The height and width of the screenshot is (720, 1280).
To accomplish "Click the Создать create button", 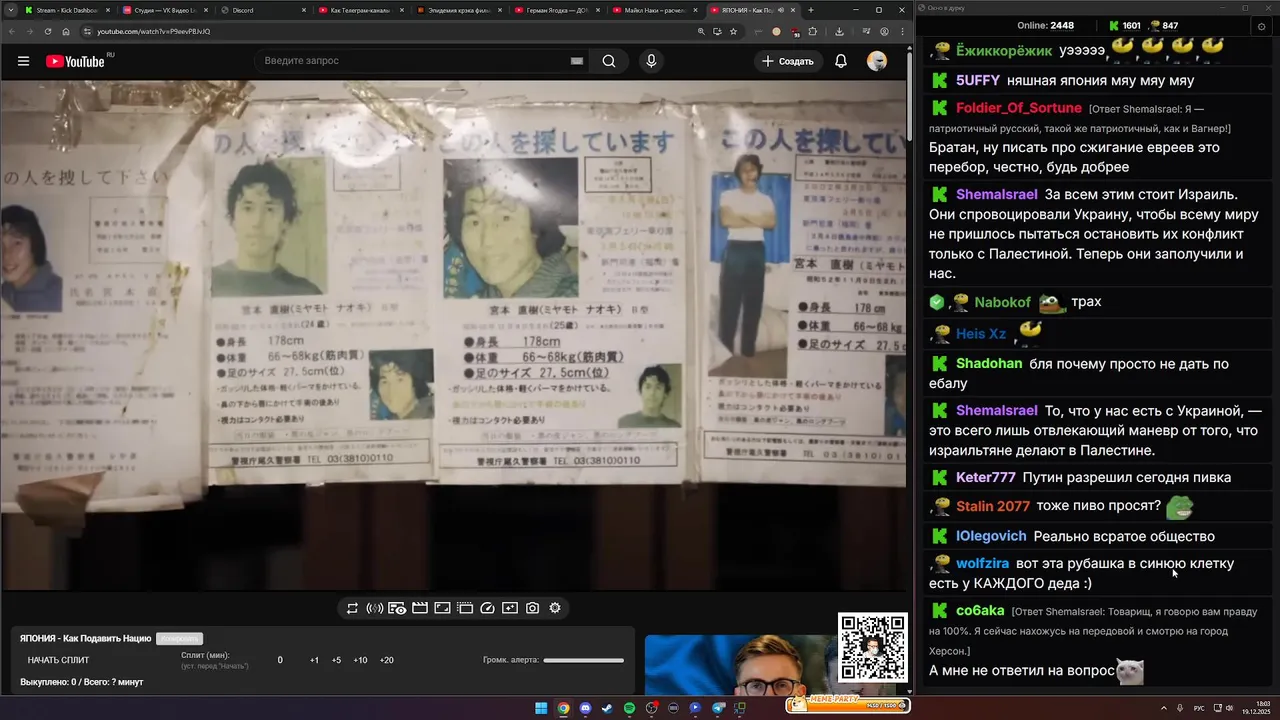I will tap(788, 61).
